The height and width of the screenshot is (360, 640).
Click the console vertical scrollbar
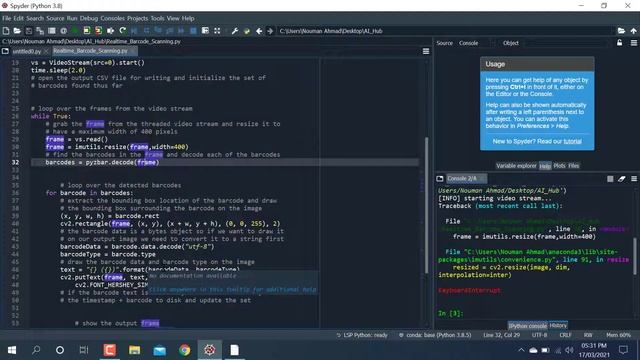(634, 256)
